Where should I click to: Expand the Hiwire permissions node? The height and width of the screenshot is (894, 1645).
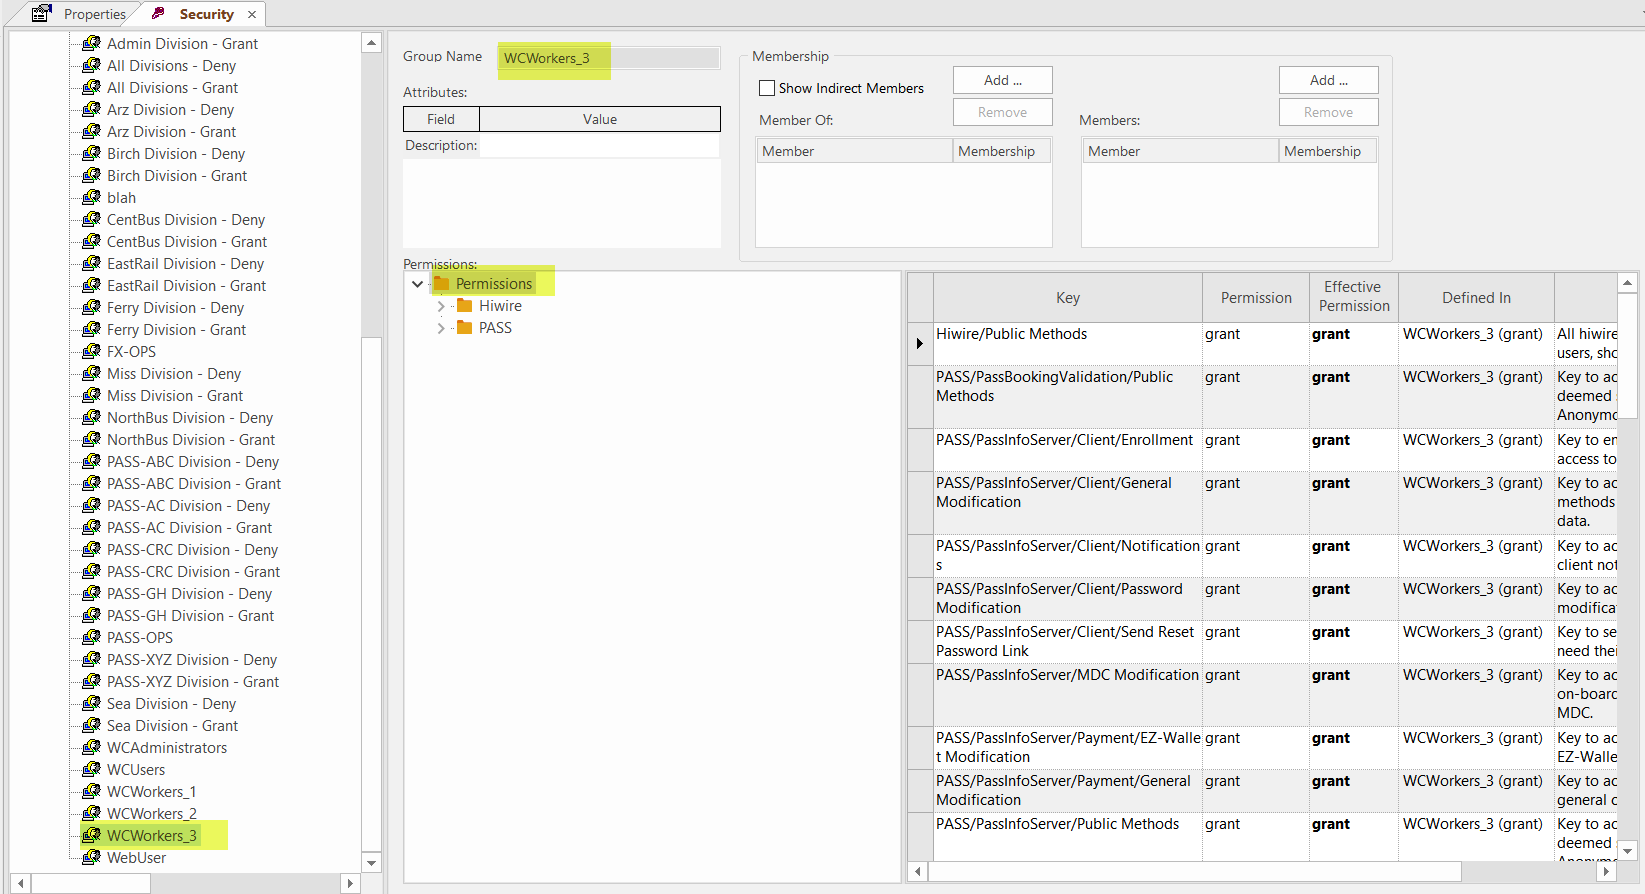pyautogui.click(x=441, y=306)
